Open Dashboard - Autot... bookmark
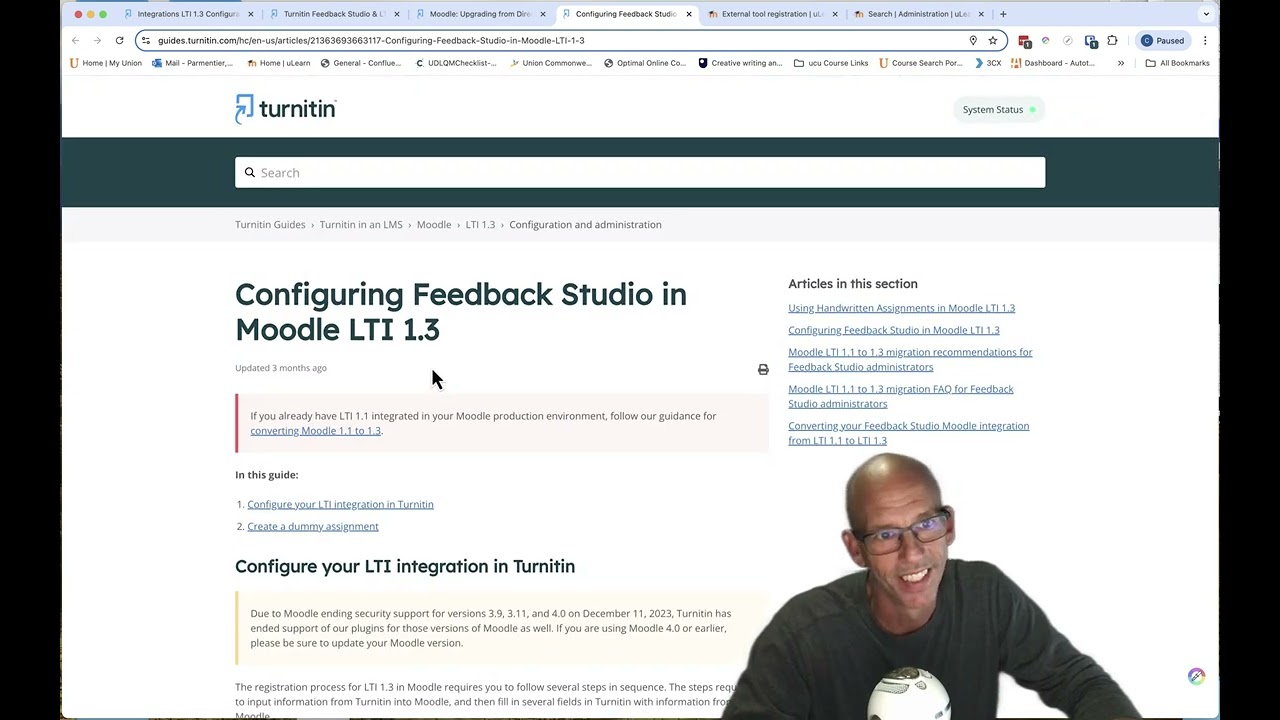1280x720 pixels. click(1053, 63)
